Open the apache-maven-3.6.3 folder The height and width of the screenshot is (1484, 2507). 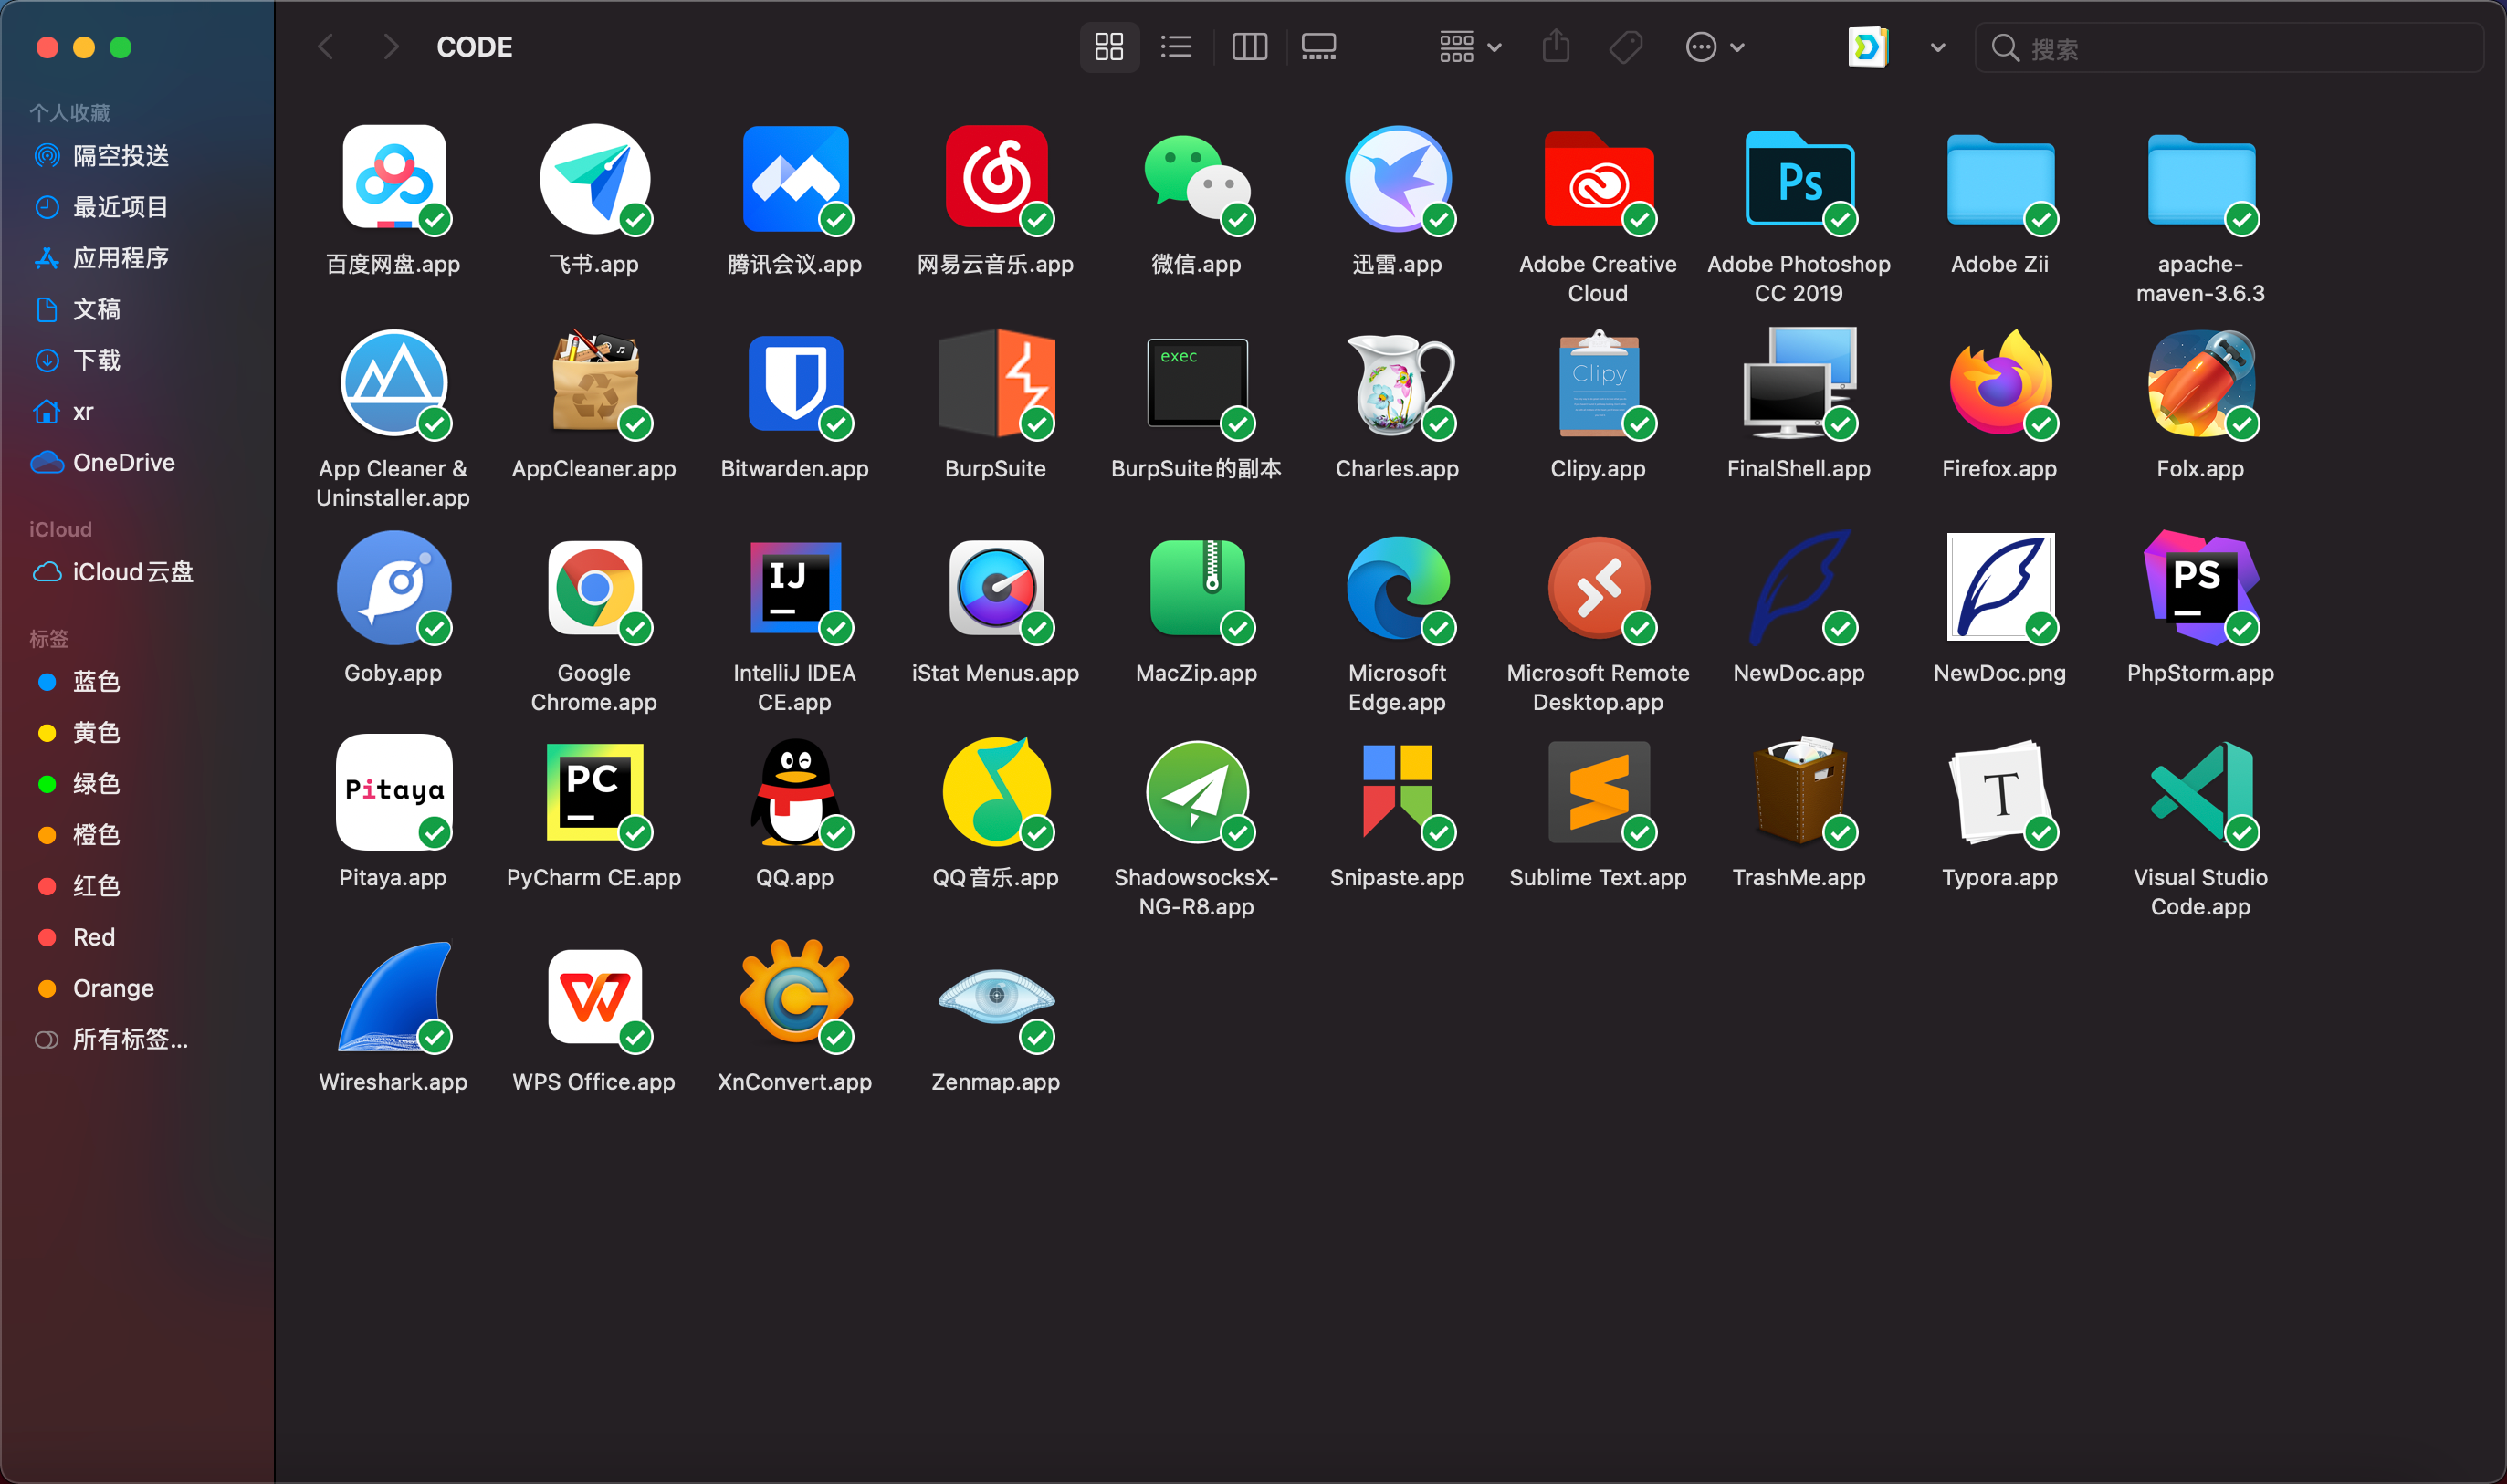click(2201, 180)
